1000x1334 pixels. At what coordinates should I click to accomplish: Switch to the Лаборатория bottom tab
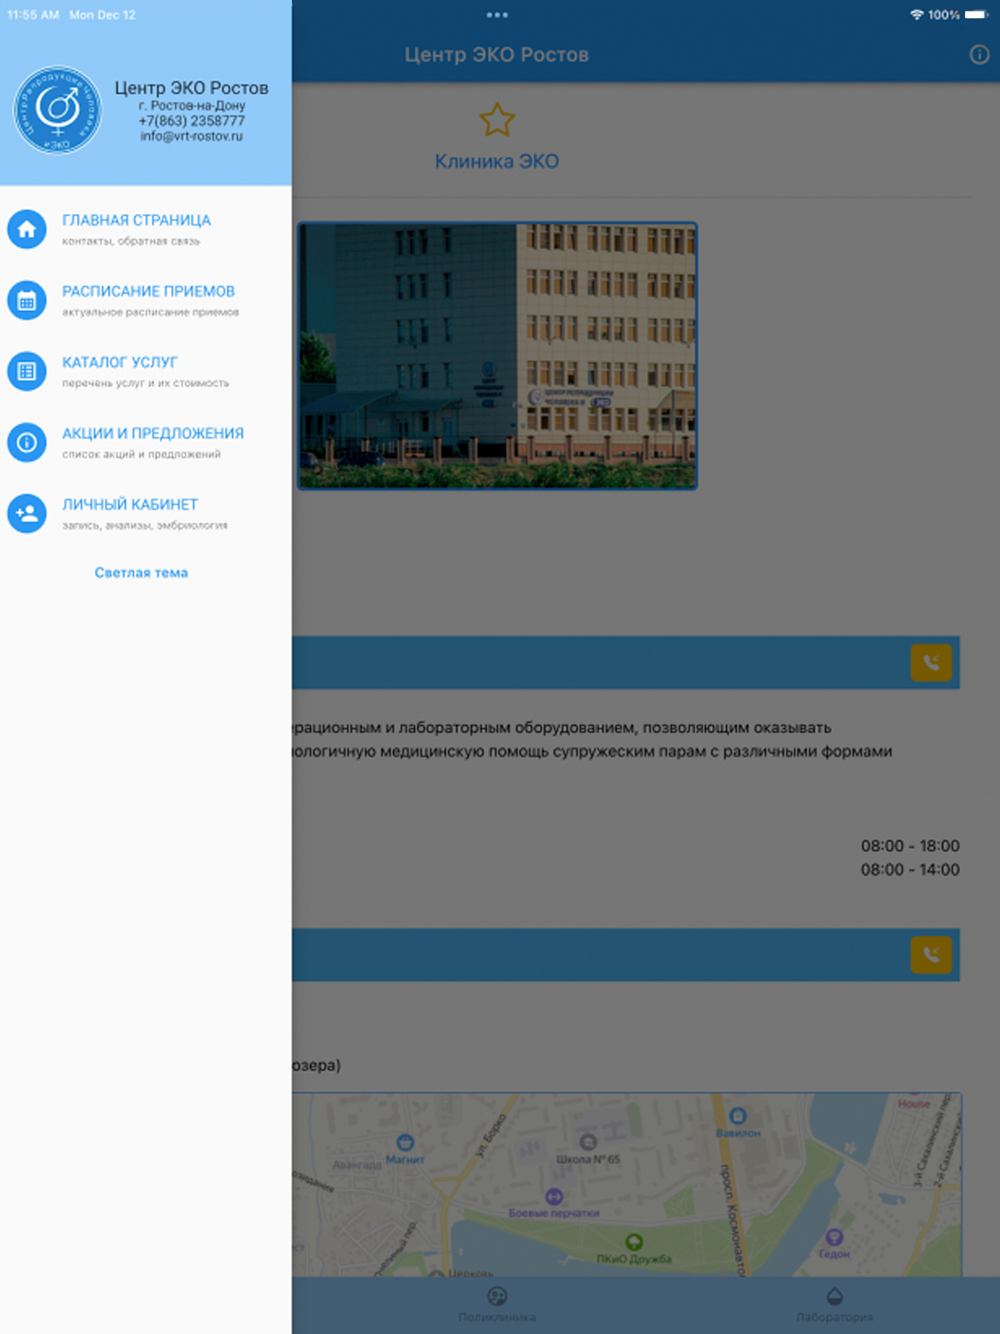click(835, 1305)
